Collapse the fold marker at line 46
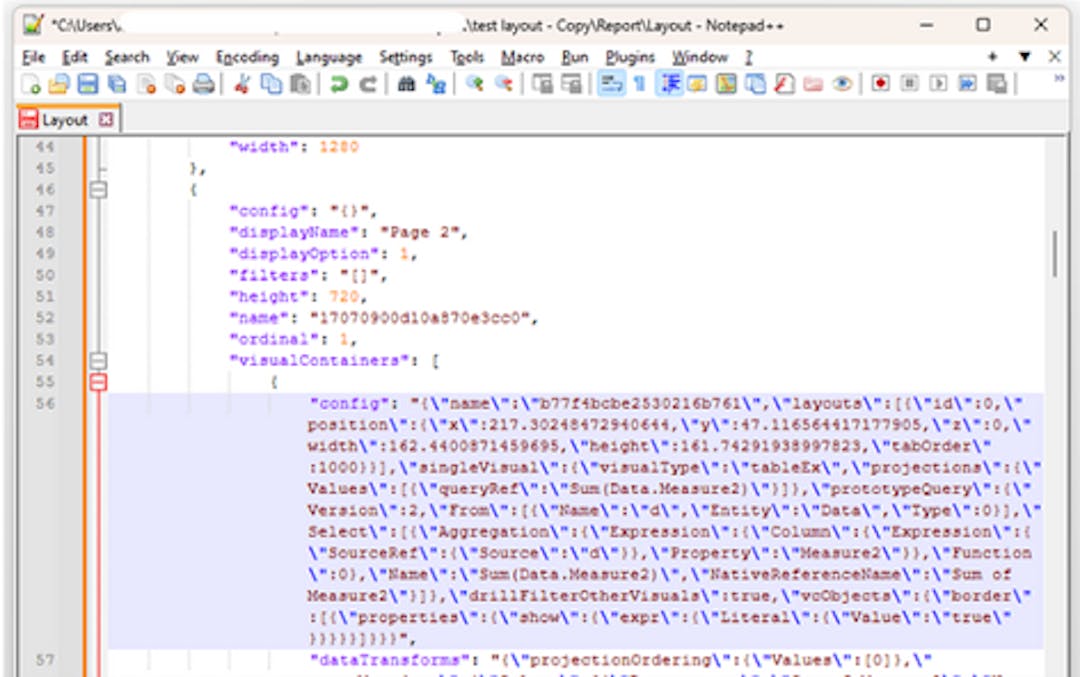The height and width of the screenshot is (677, 1080). coord(98,189)
